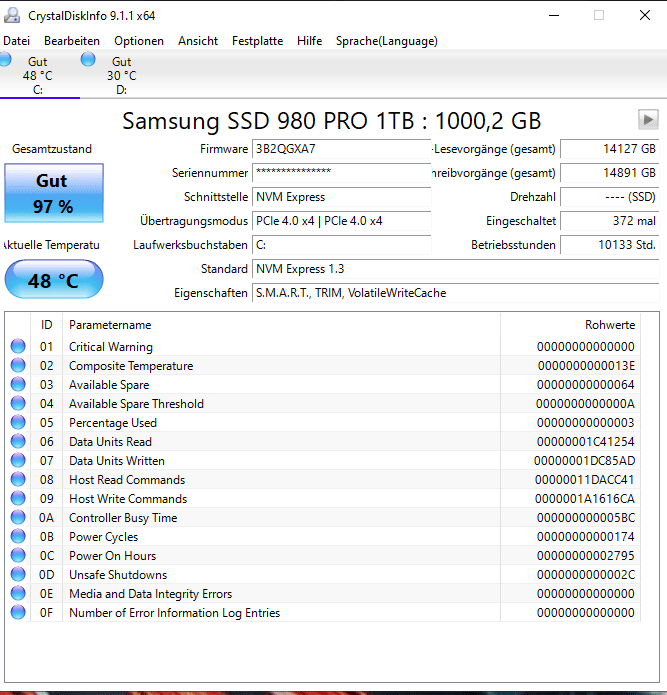Screen dimensions: 667x695
Task: Click the Eingeschaltet value 372 mal
Action: coord(610,221)
